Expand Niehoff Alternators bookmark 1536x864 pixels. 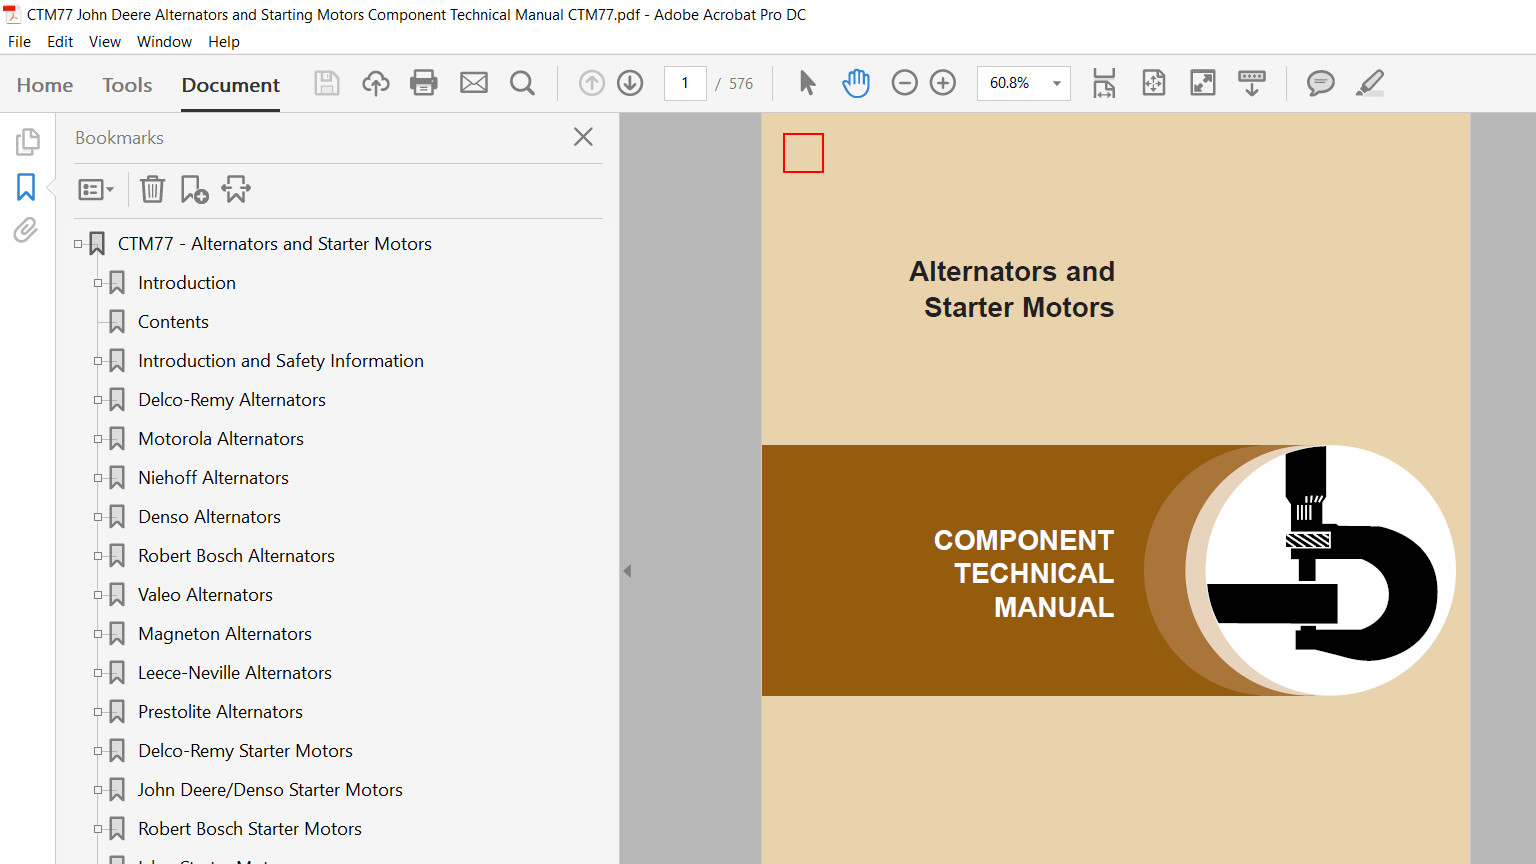point(98,478)
